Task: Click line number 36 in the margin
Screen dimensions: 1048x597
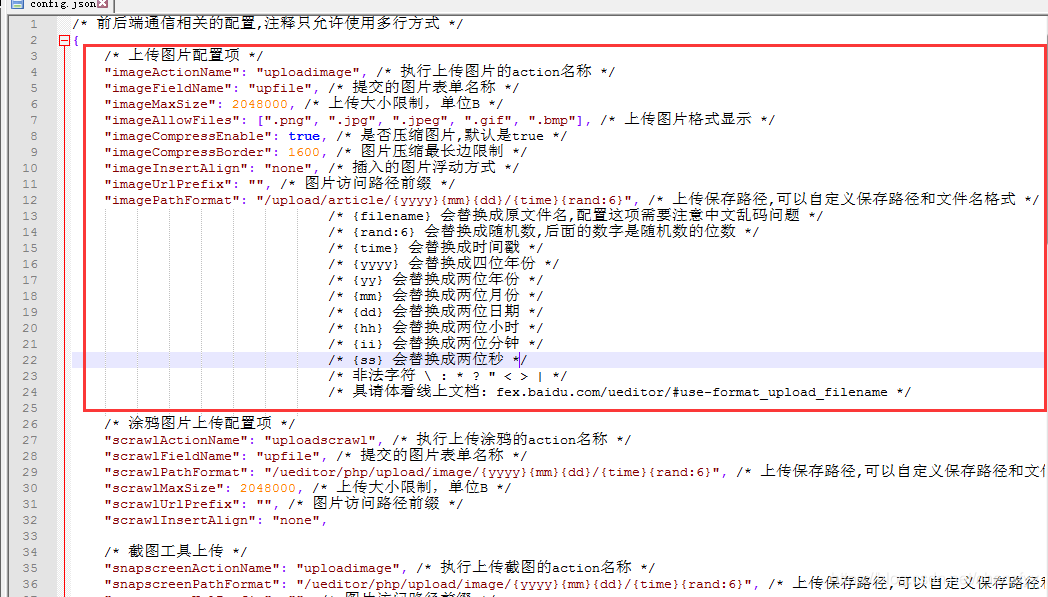Action: tap(30, 584)
